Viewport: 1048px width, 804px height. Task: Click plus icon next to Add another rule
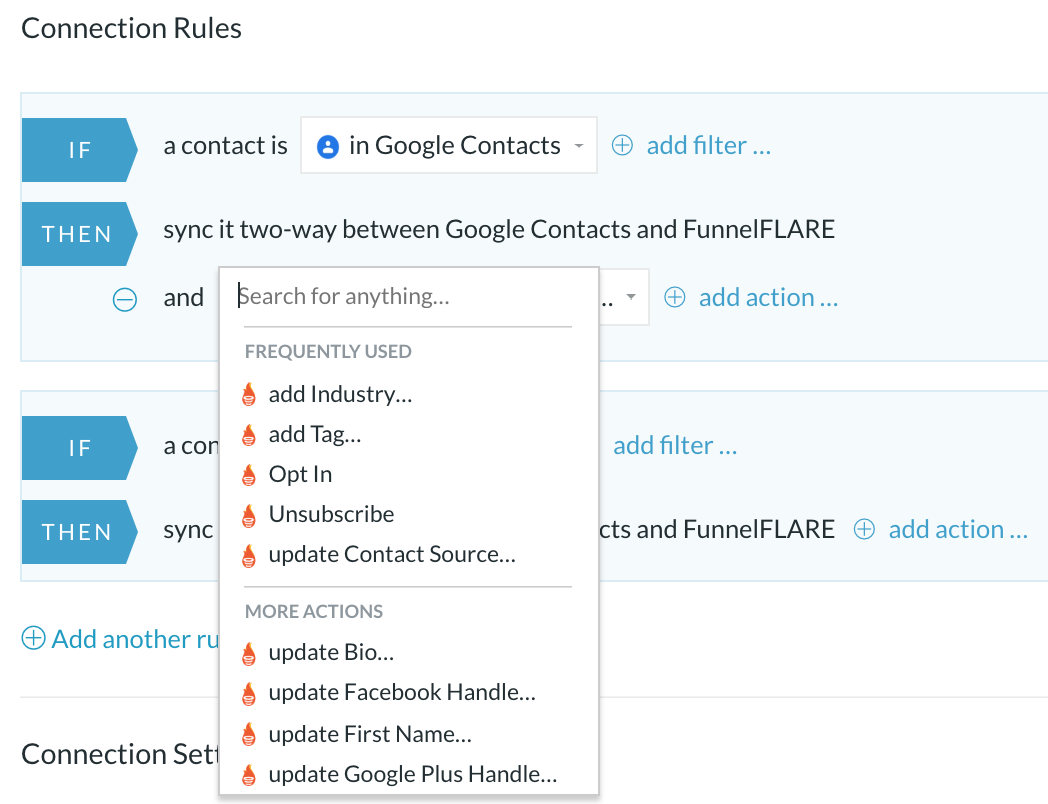click(x=33, y=638)
